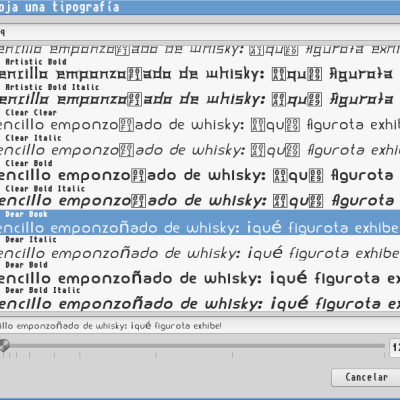Select the Dear Bold Italic font row
The height and width of the screenshot is (400, 400).
coord(200,298)
